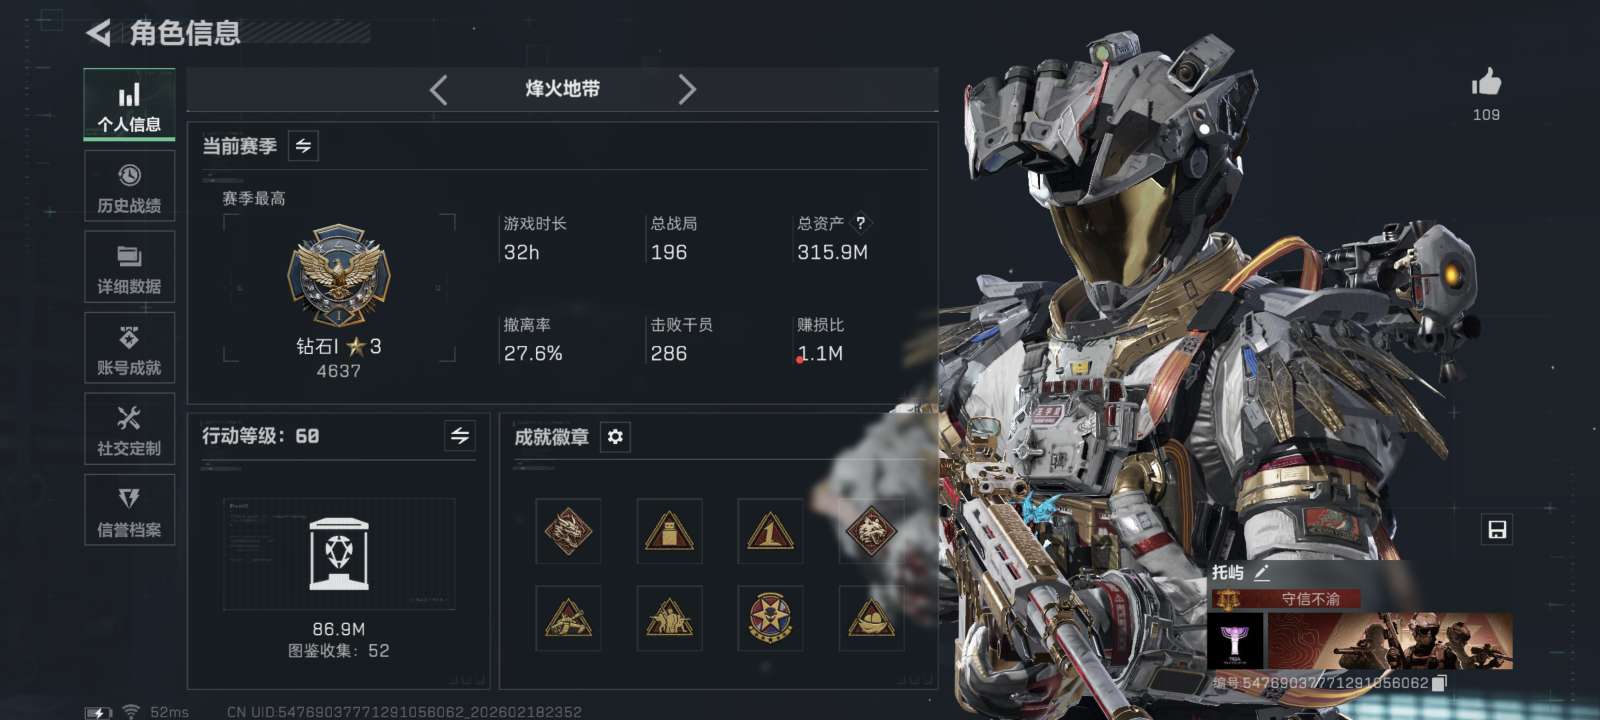Open the 社交定制 section

pos(129,429)
